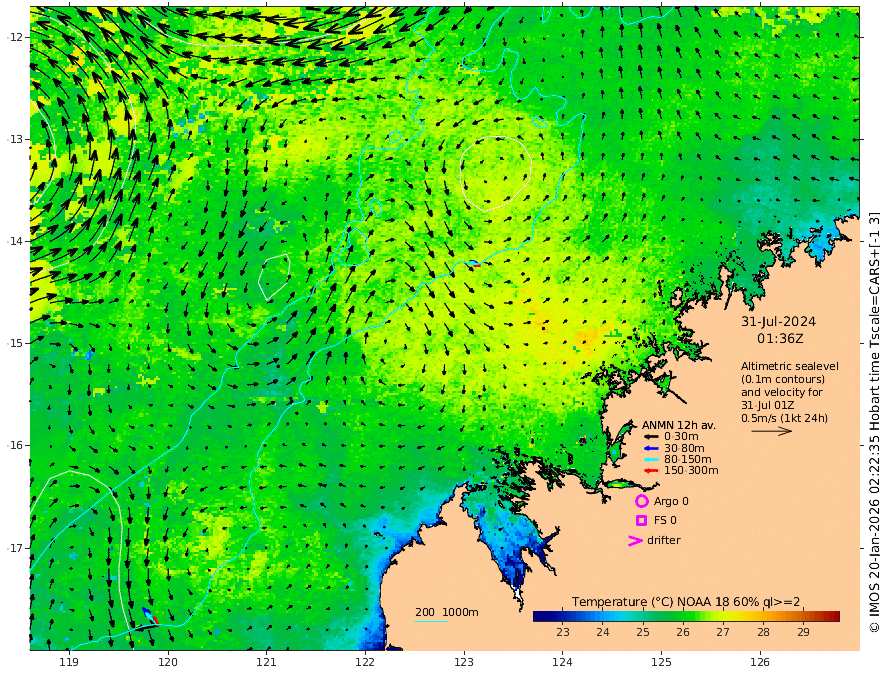Click the colorbar tick label 24
Screen dimensions: 880x680
603,632
